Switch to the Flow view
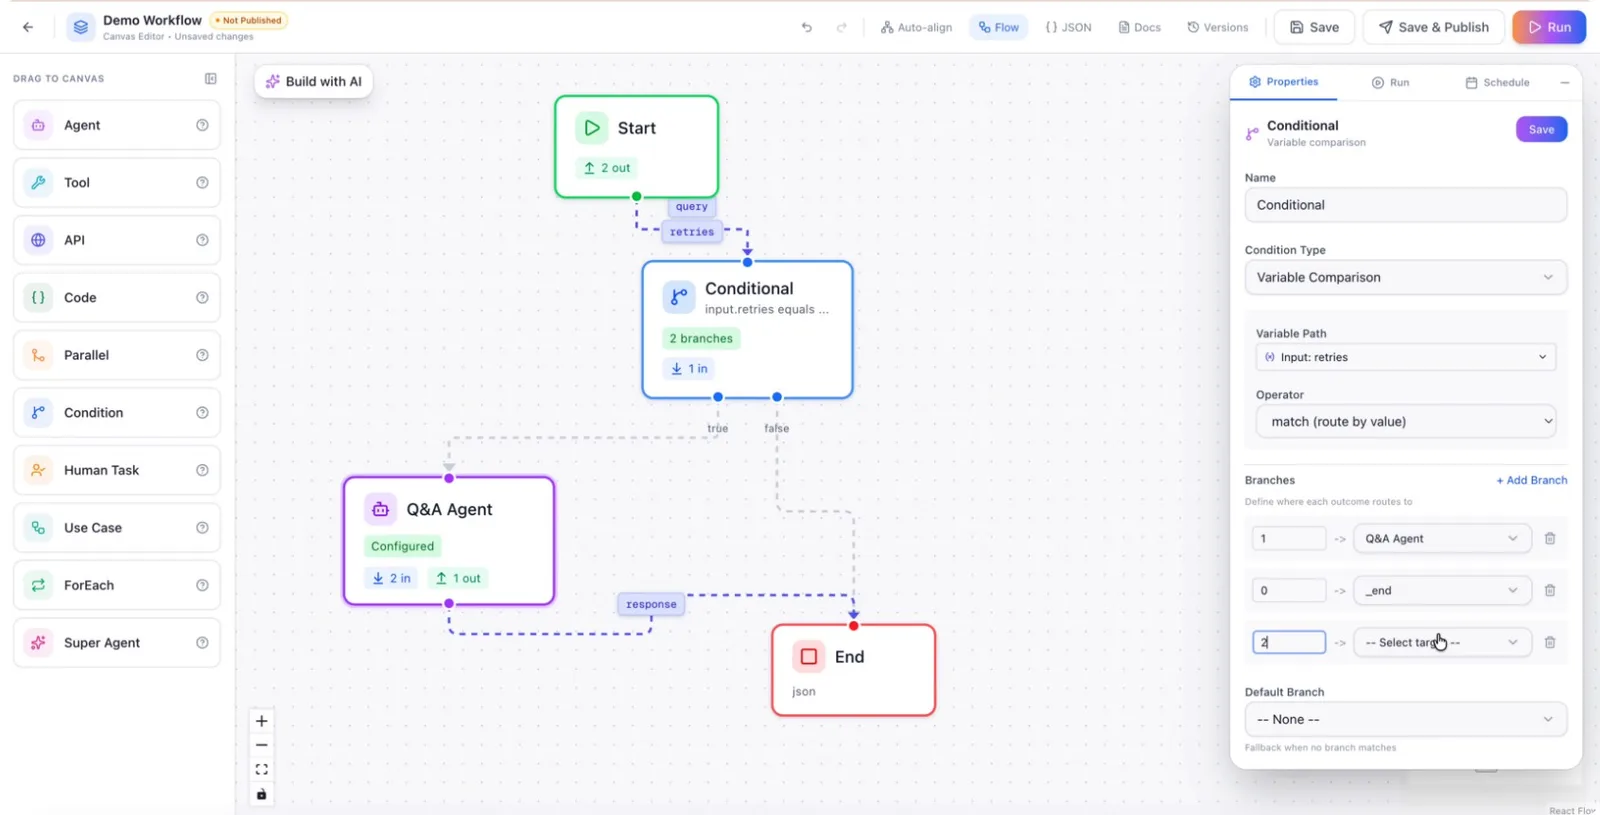 [998, 27]
